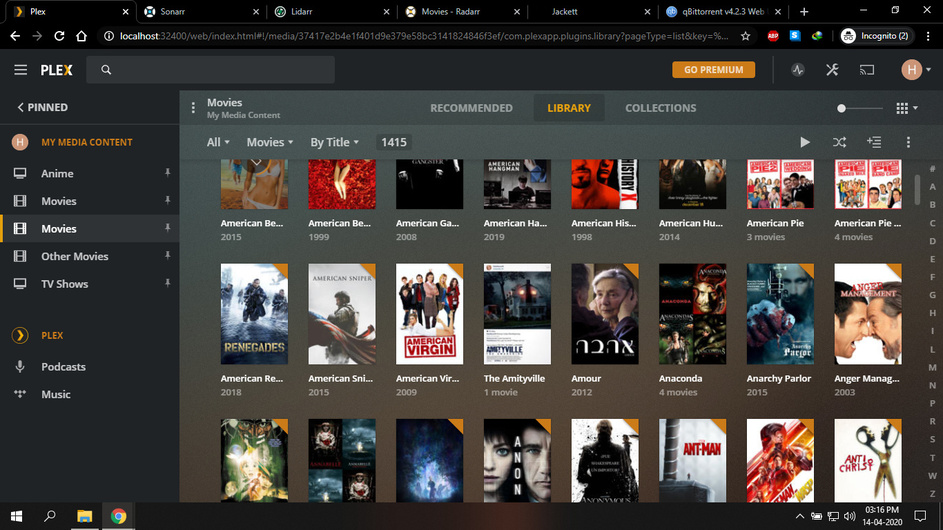
Task: Switch to the Jackett browser tab
Action: point(593,11)
